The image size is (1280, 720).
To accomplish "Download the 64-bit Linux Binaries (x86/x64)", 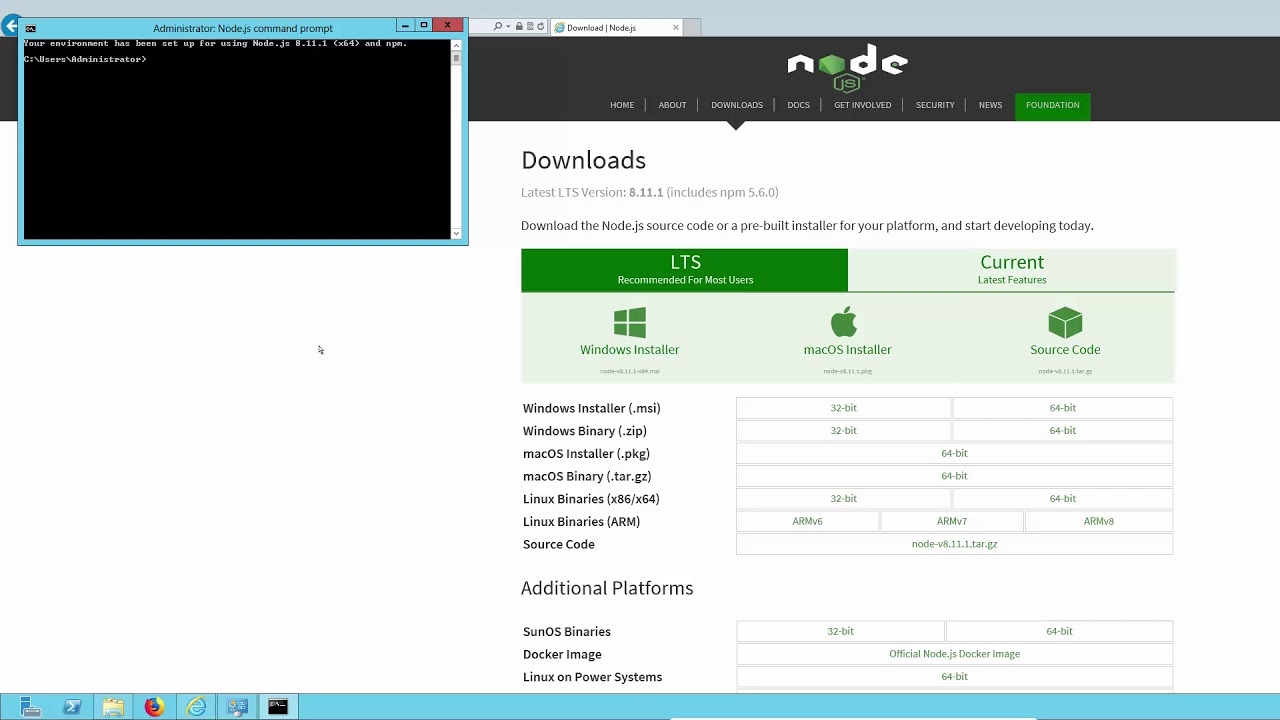I will tap(1062, 499).
